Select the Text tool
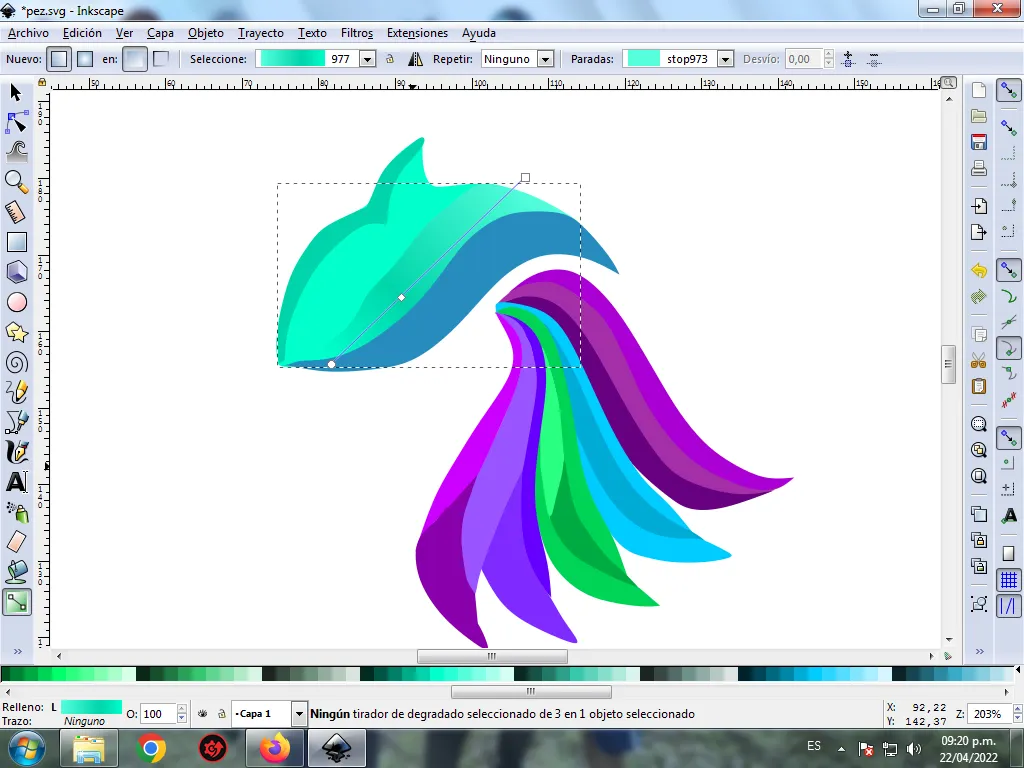 coord(16,482)
